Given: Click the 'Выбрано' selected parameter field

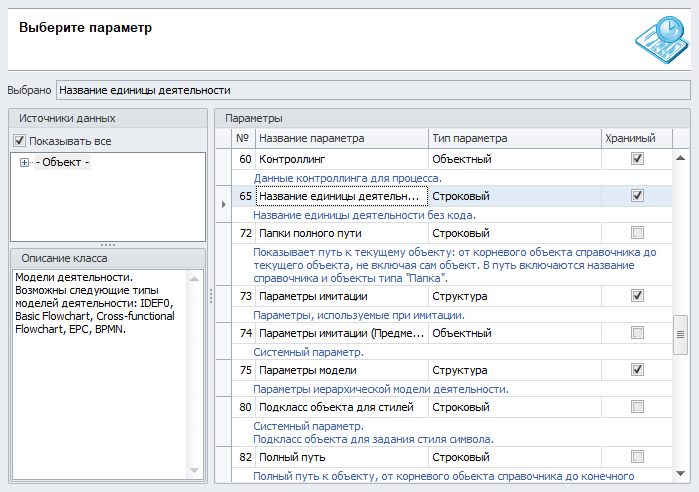Looking at the screenshot, I should [x=372, y=90].
